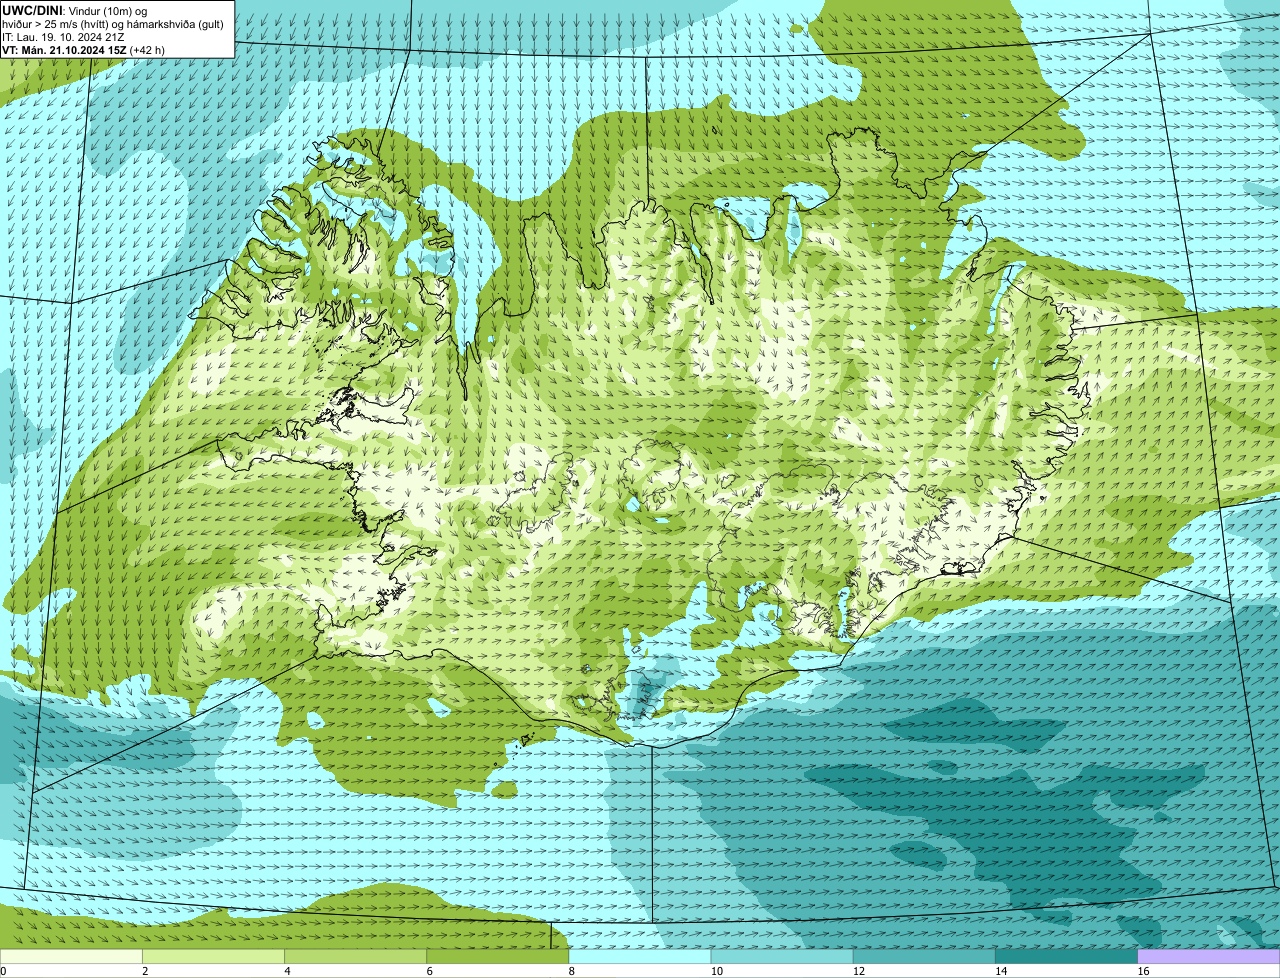This screenshot has height=978, width=1280.
Task: Click the legend scale label '10'
Action: coord(716,971)
